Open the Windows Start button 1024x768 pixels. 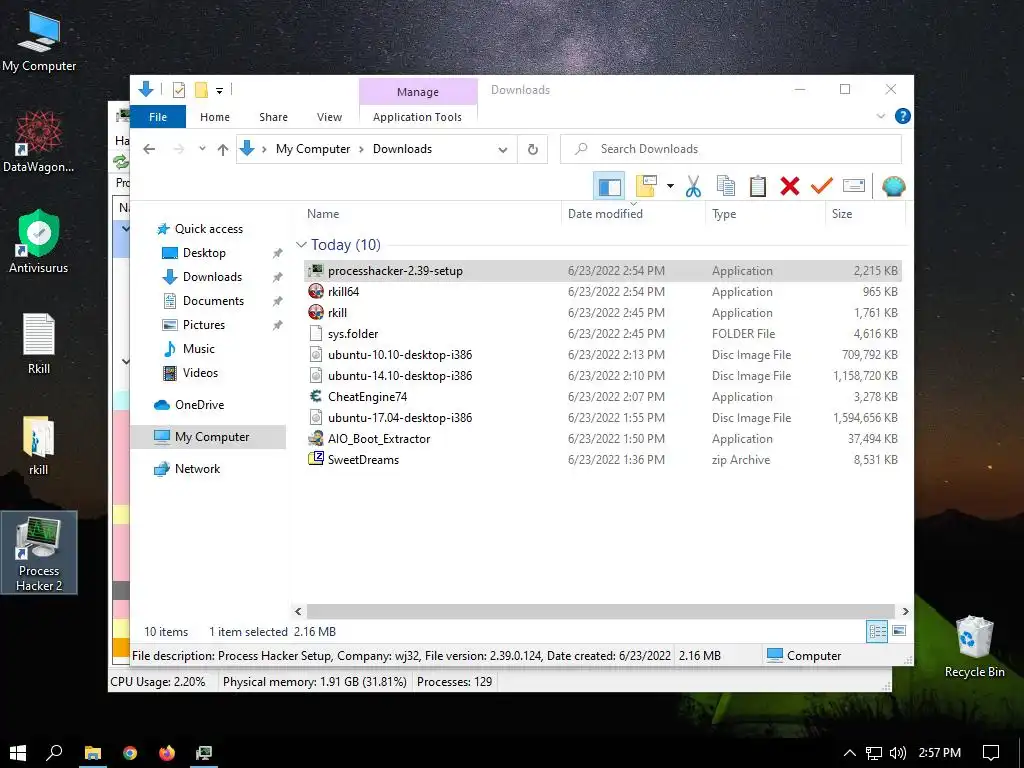(x=18, y=753)
